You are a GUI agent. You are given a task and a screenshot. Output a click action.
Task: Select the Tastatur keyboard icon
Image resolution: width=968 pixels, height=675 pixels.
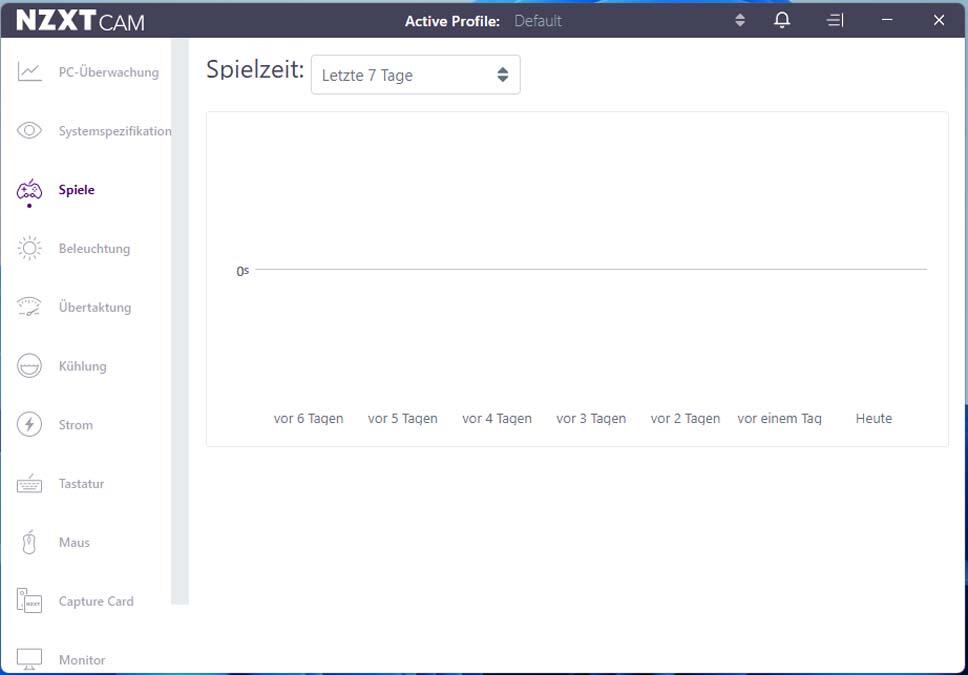(x=29, y=484)
